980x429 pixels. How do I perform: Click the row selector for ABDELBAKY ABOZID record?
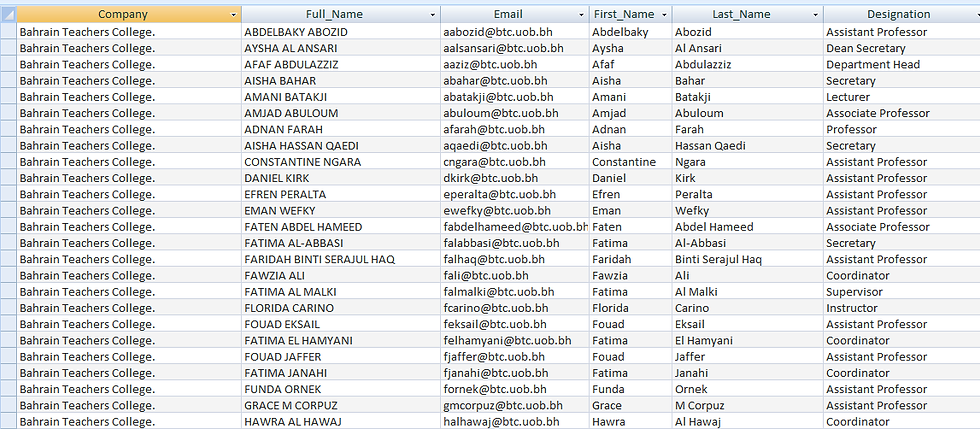[8, 32]
